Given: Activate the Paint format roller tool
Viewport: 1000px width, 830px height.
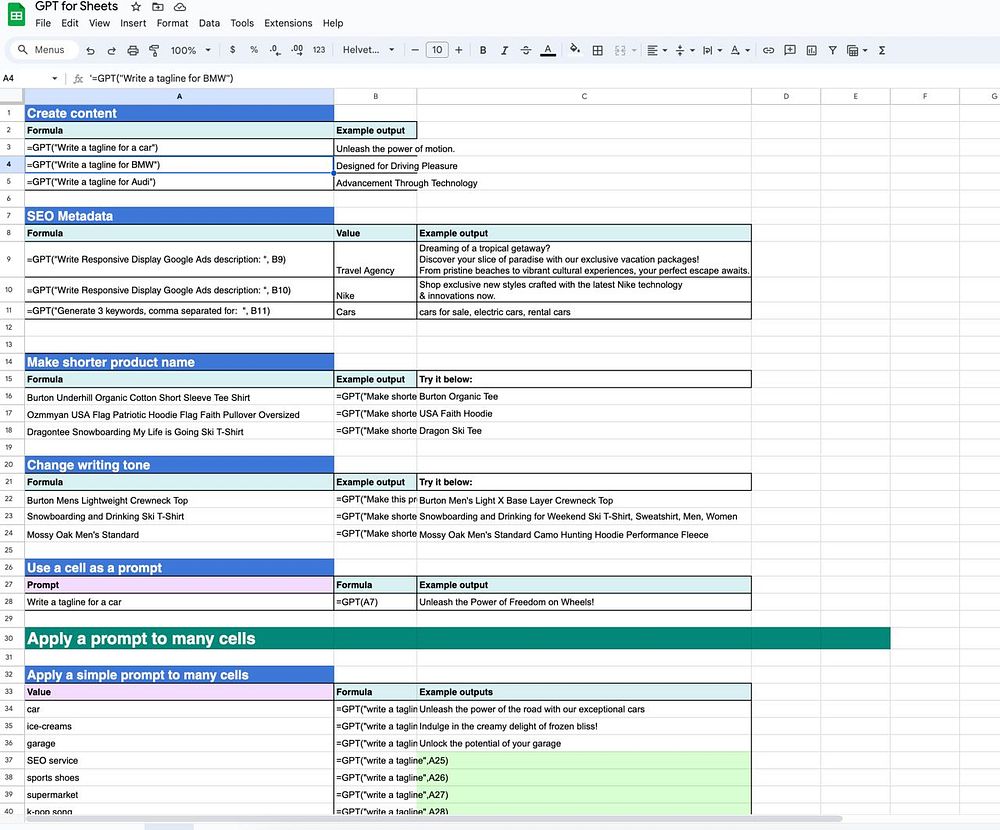Looking at the screenshot, I should [154, 50].
